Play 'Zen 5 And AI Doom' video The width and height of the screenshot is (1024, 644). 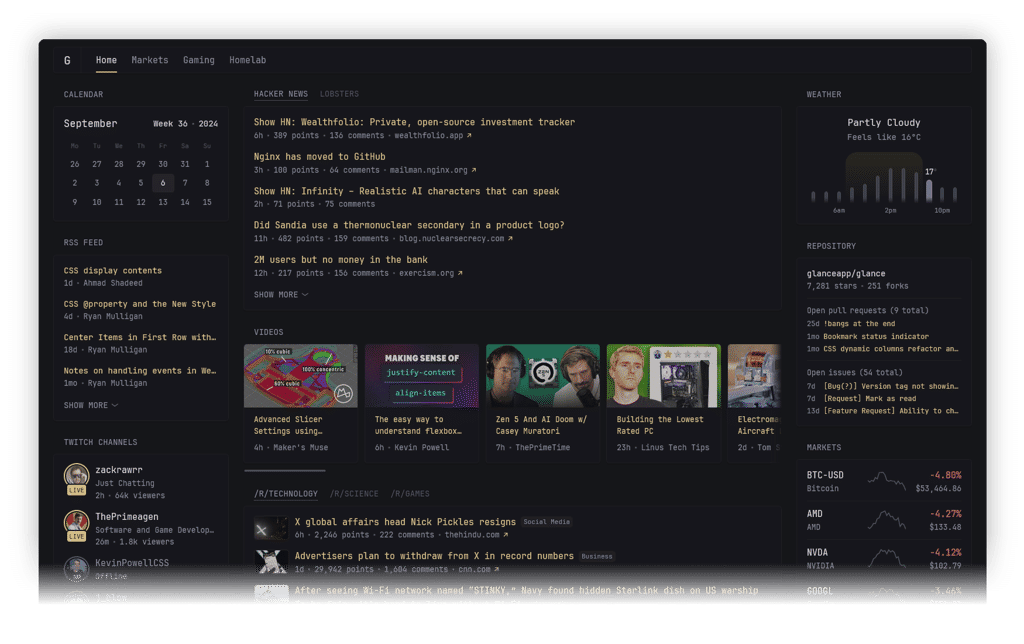point(543,376)
